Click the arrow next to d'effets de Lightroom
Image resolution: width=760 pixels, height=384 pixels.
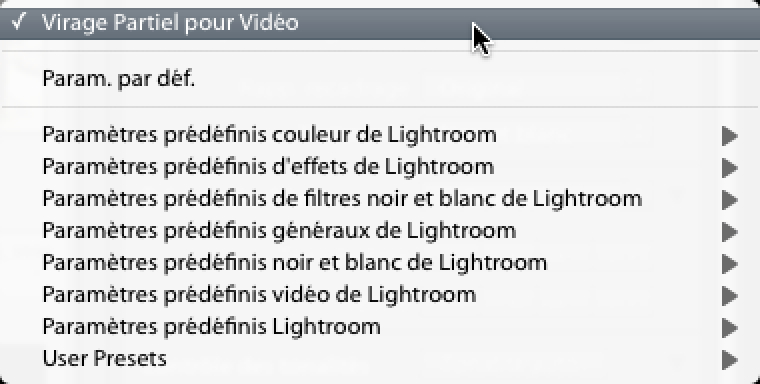pos(729,168)
